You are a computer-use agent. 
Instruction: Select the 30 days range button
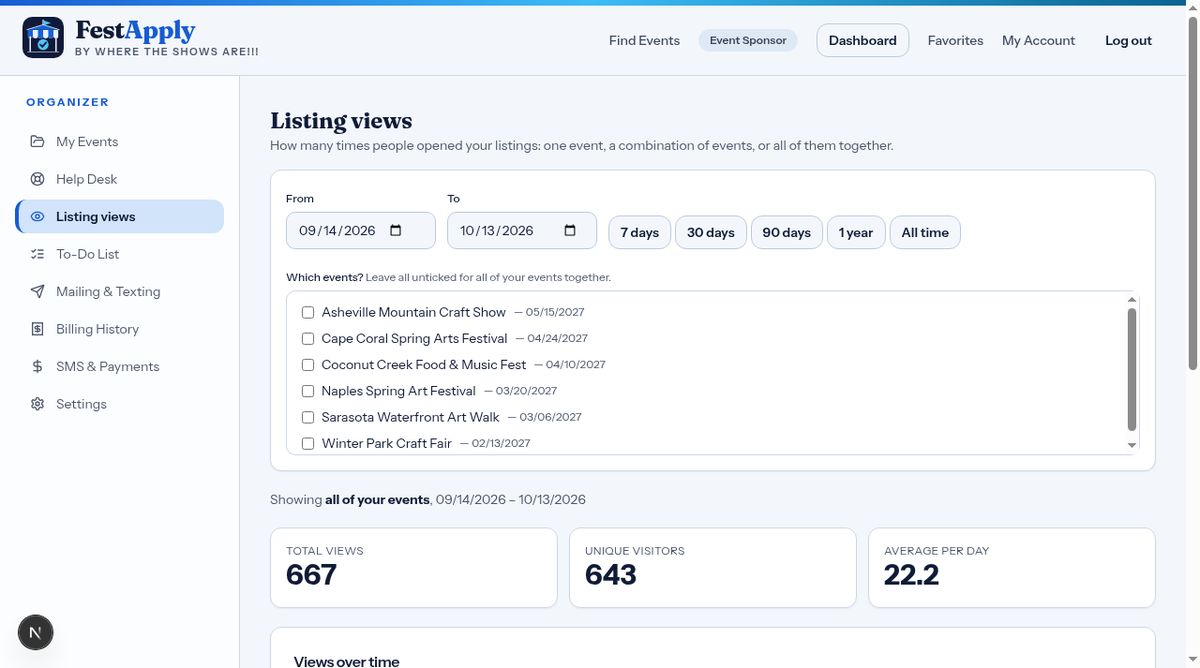pyautogui.click(x=710, y=232)
